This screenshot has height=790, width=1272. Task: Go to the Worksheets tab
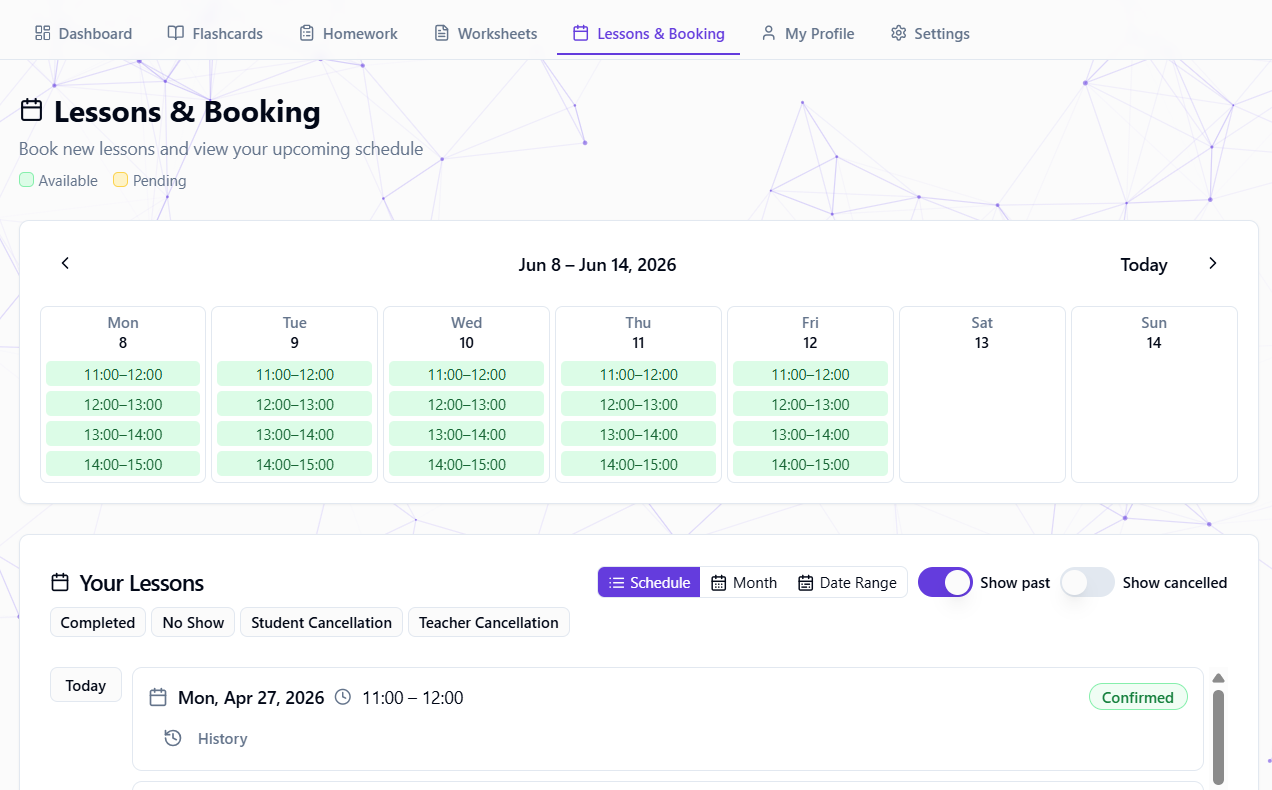point(486,33)
